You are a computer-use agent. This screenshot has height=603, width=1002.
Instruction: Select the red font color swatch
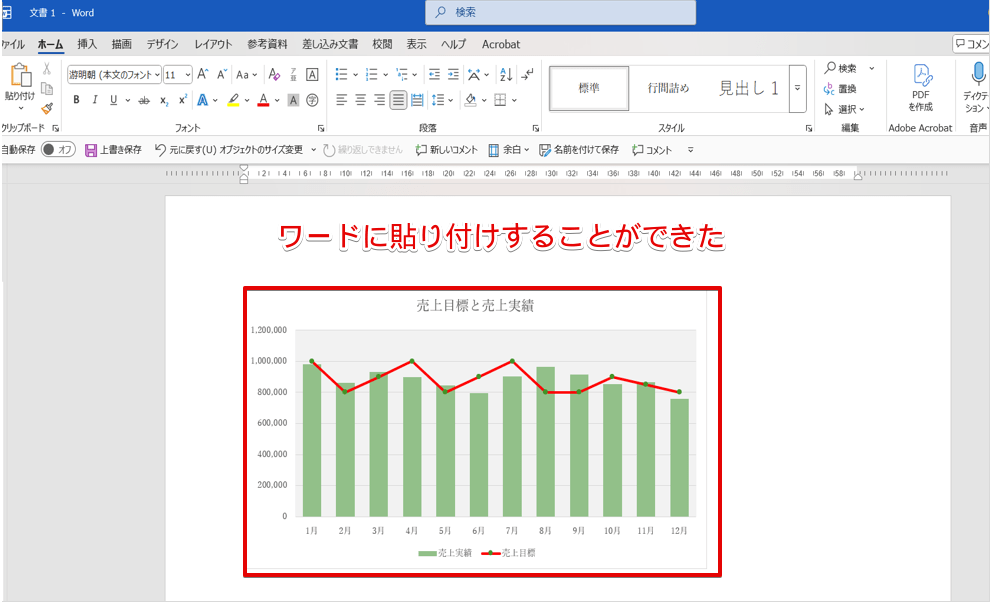coord(263,100)
